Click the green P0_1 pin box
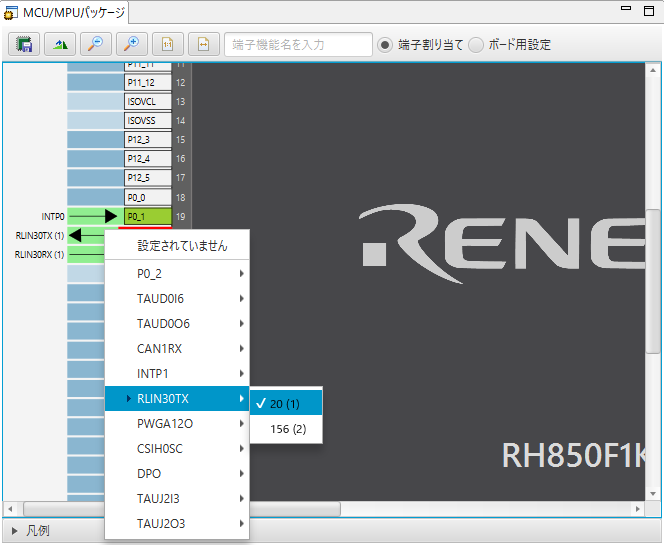Viewport: 664px width, 545px height. 148,216
